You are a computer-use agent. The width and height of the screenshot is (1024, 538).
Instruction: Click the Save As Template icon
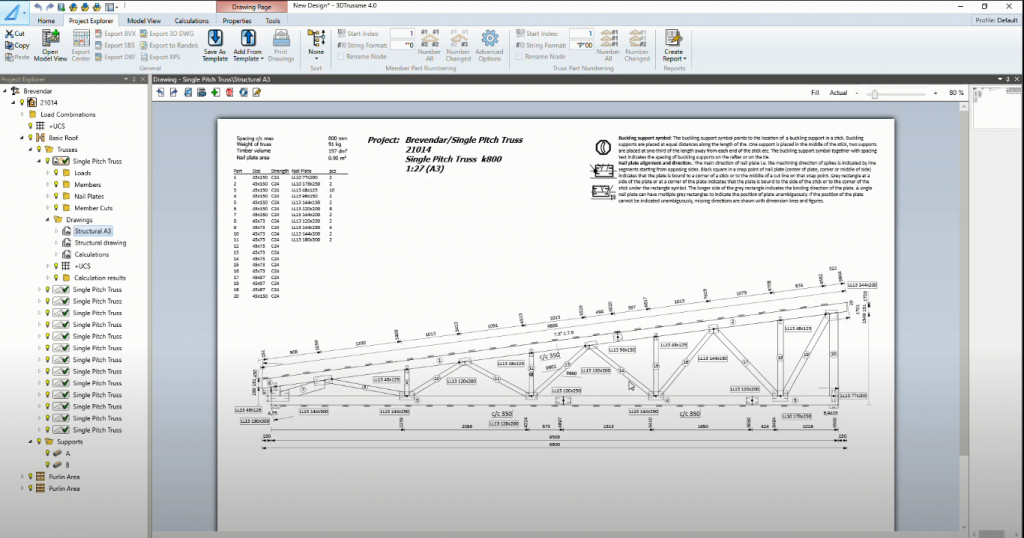[x=214, y=39]
